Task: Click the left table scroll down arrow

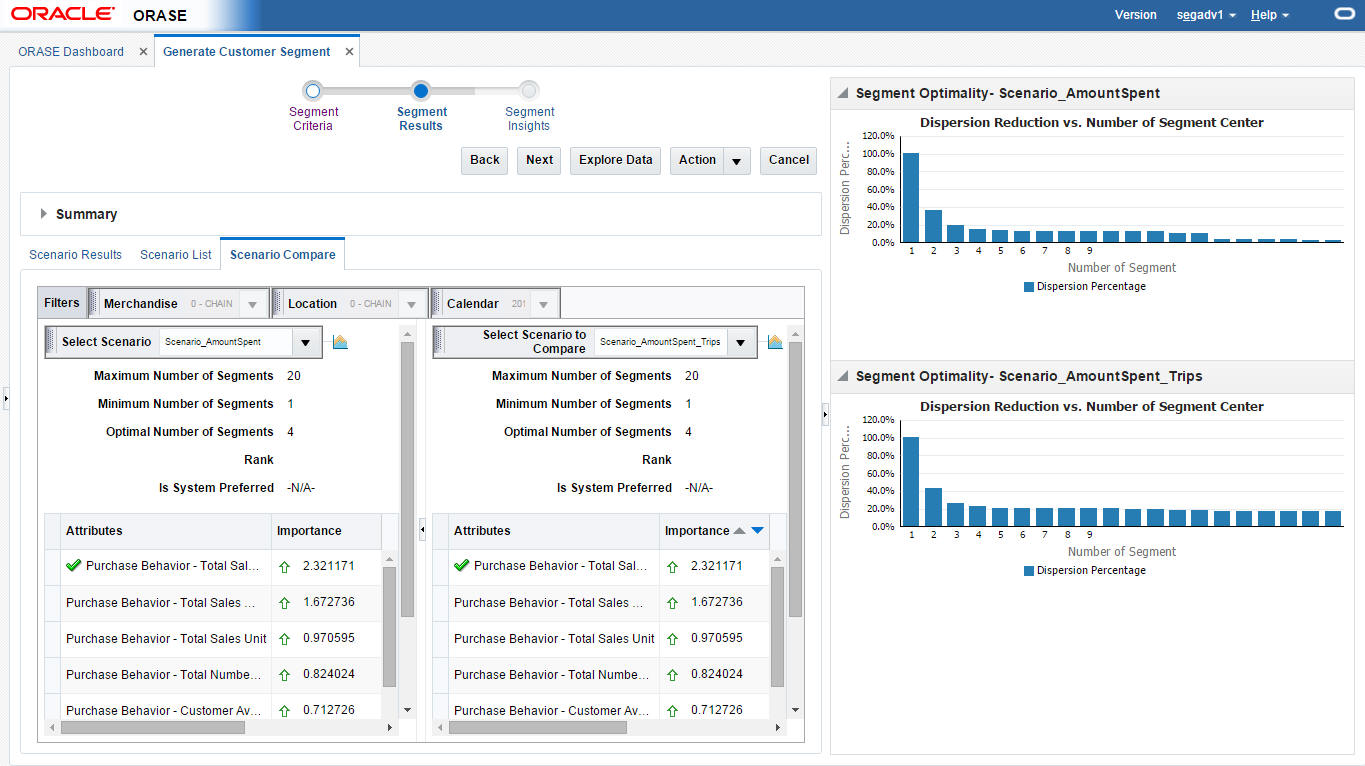Action: (x=406, y=709)
